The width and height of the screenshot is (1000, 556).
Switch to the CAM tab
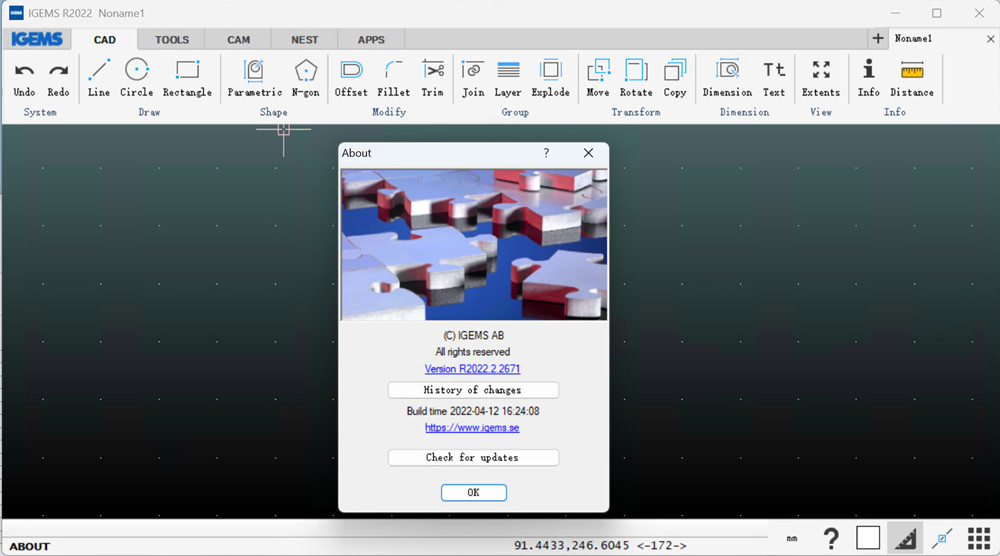[239, 40]
